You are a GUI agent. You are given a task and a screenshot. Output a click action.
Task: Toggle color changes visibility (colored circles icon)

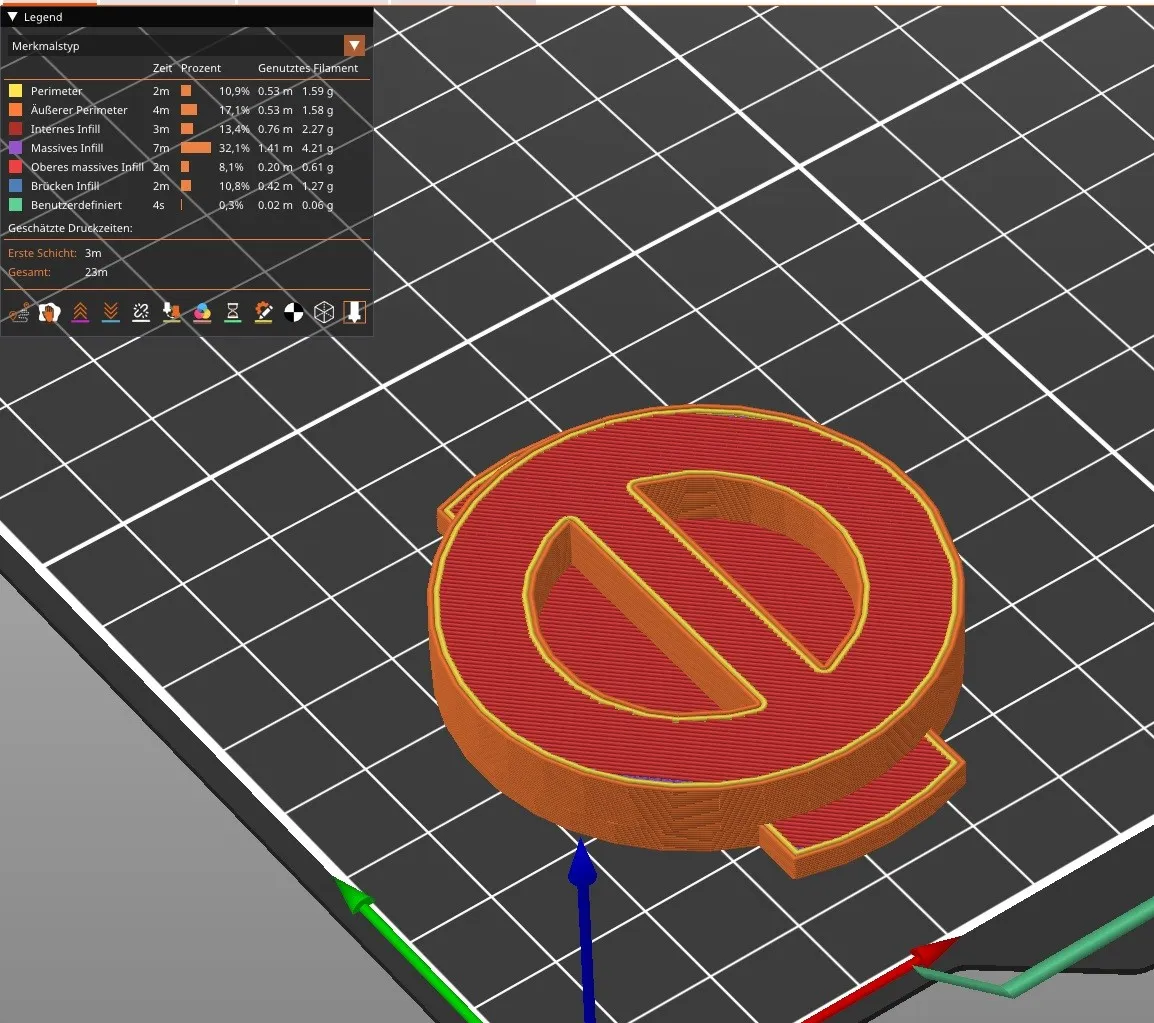tap(202, 313)
